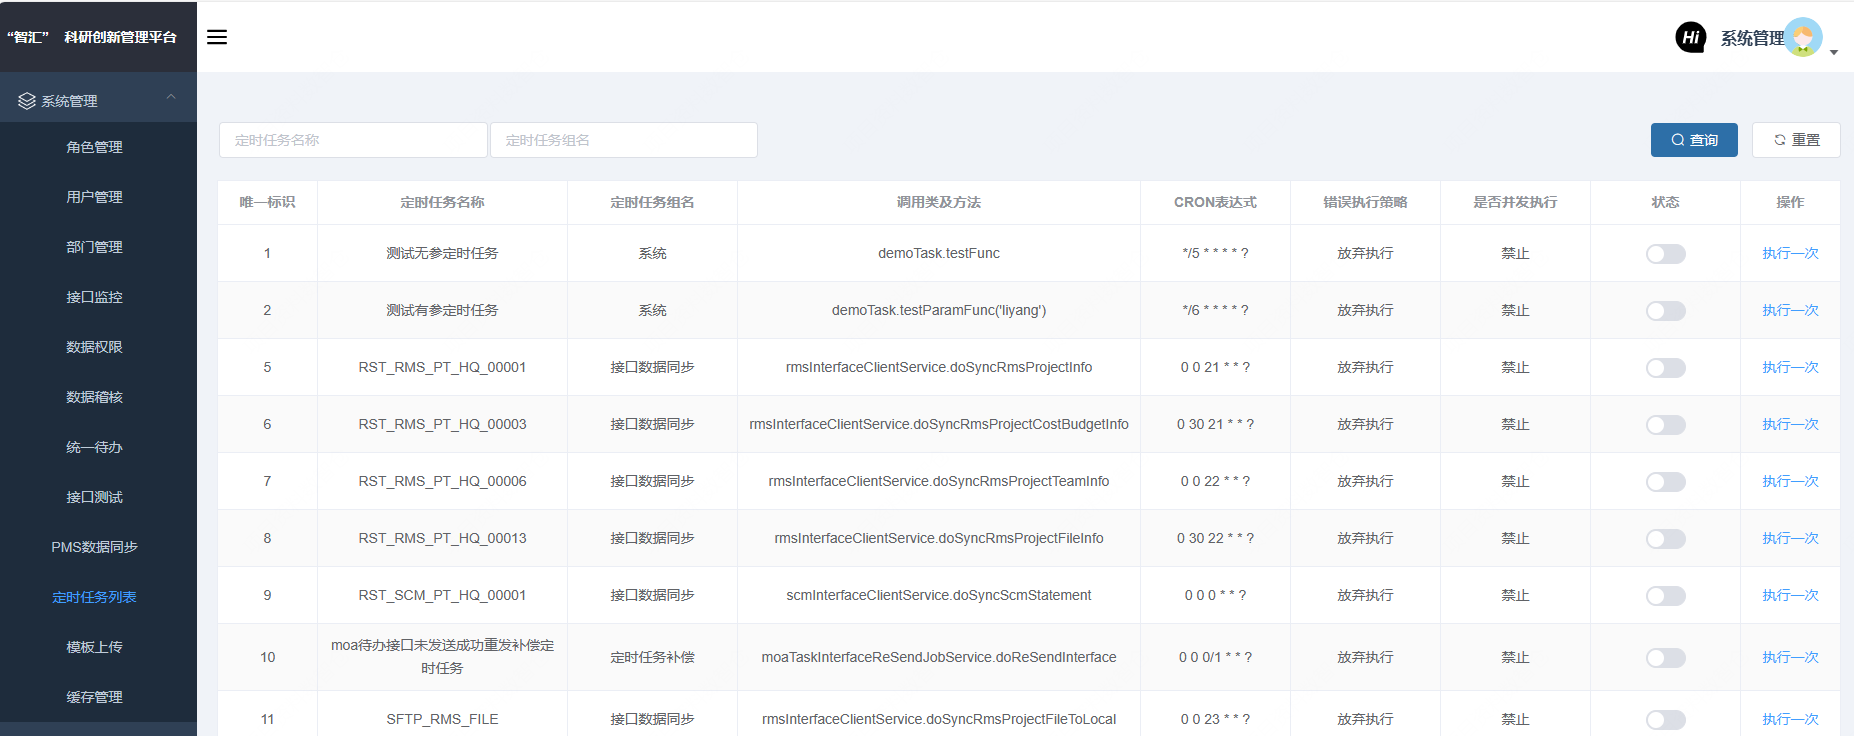Viewport: 1854px width, 736px height.
Task: Click 执行一次 for RST_RMS_PT_HQ_00003
Action: tap(1790, 424)
